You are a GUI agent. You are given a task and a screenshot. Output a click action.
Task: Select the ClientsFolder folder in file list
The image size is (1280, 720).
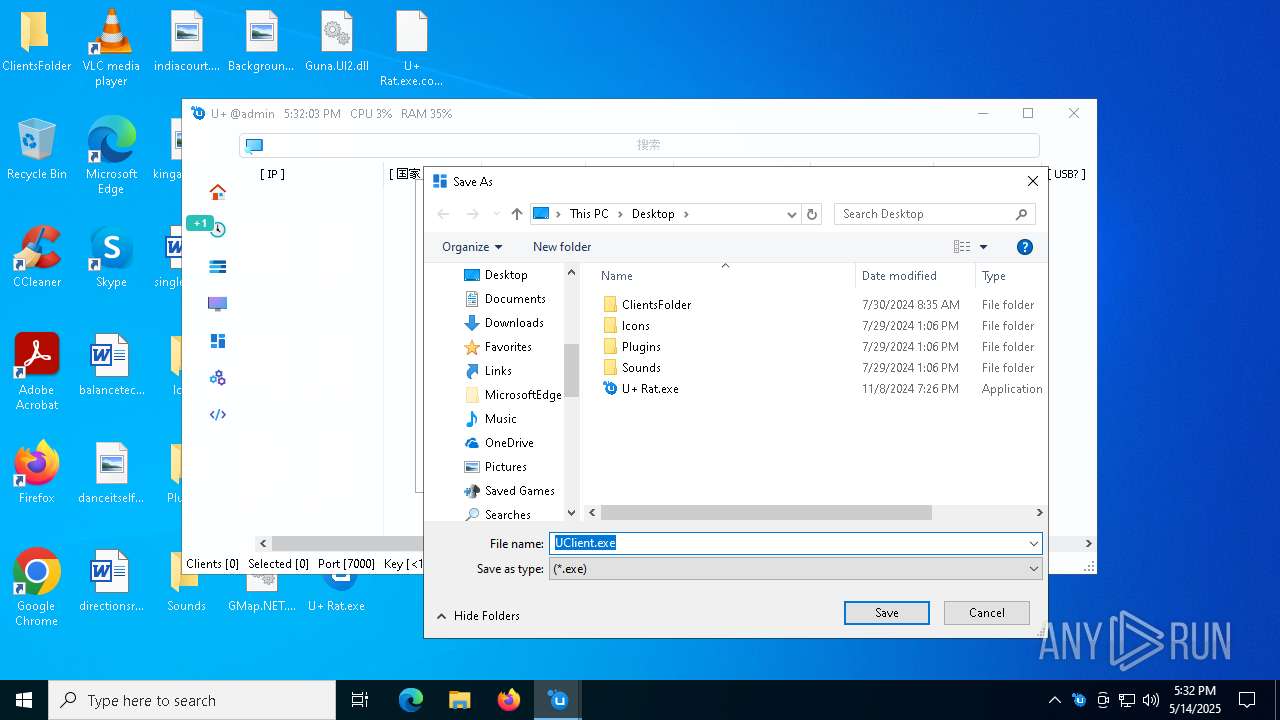[x=656, y=305]
